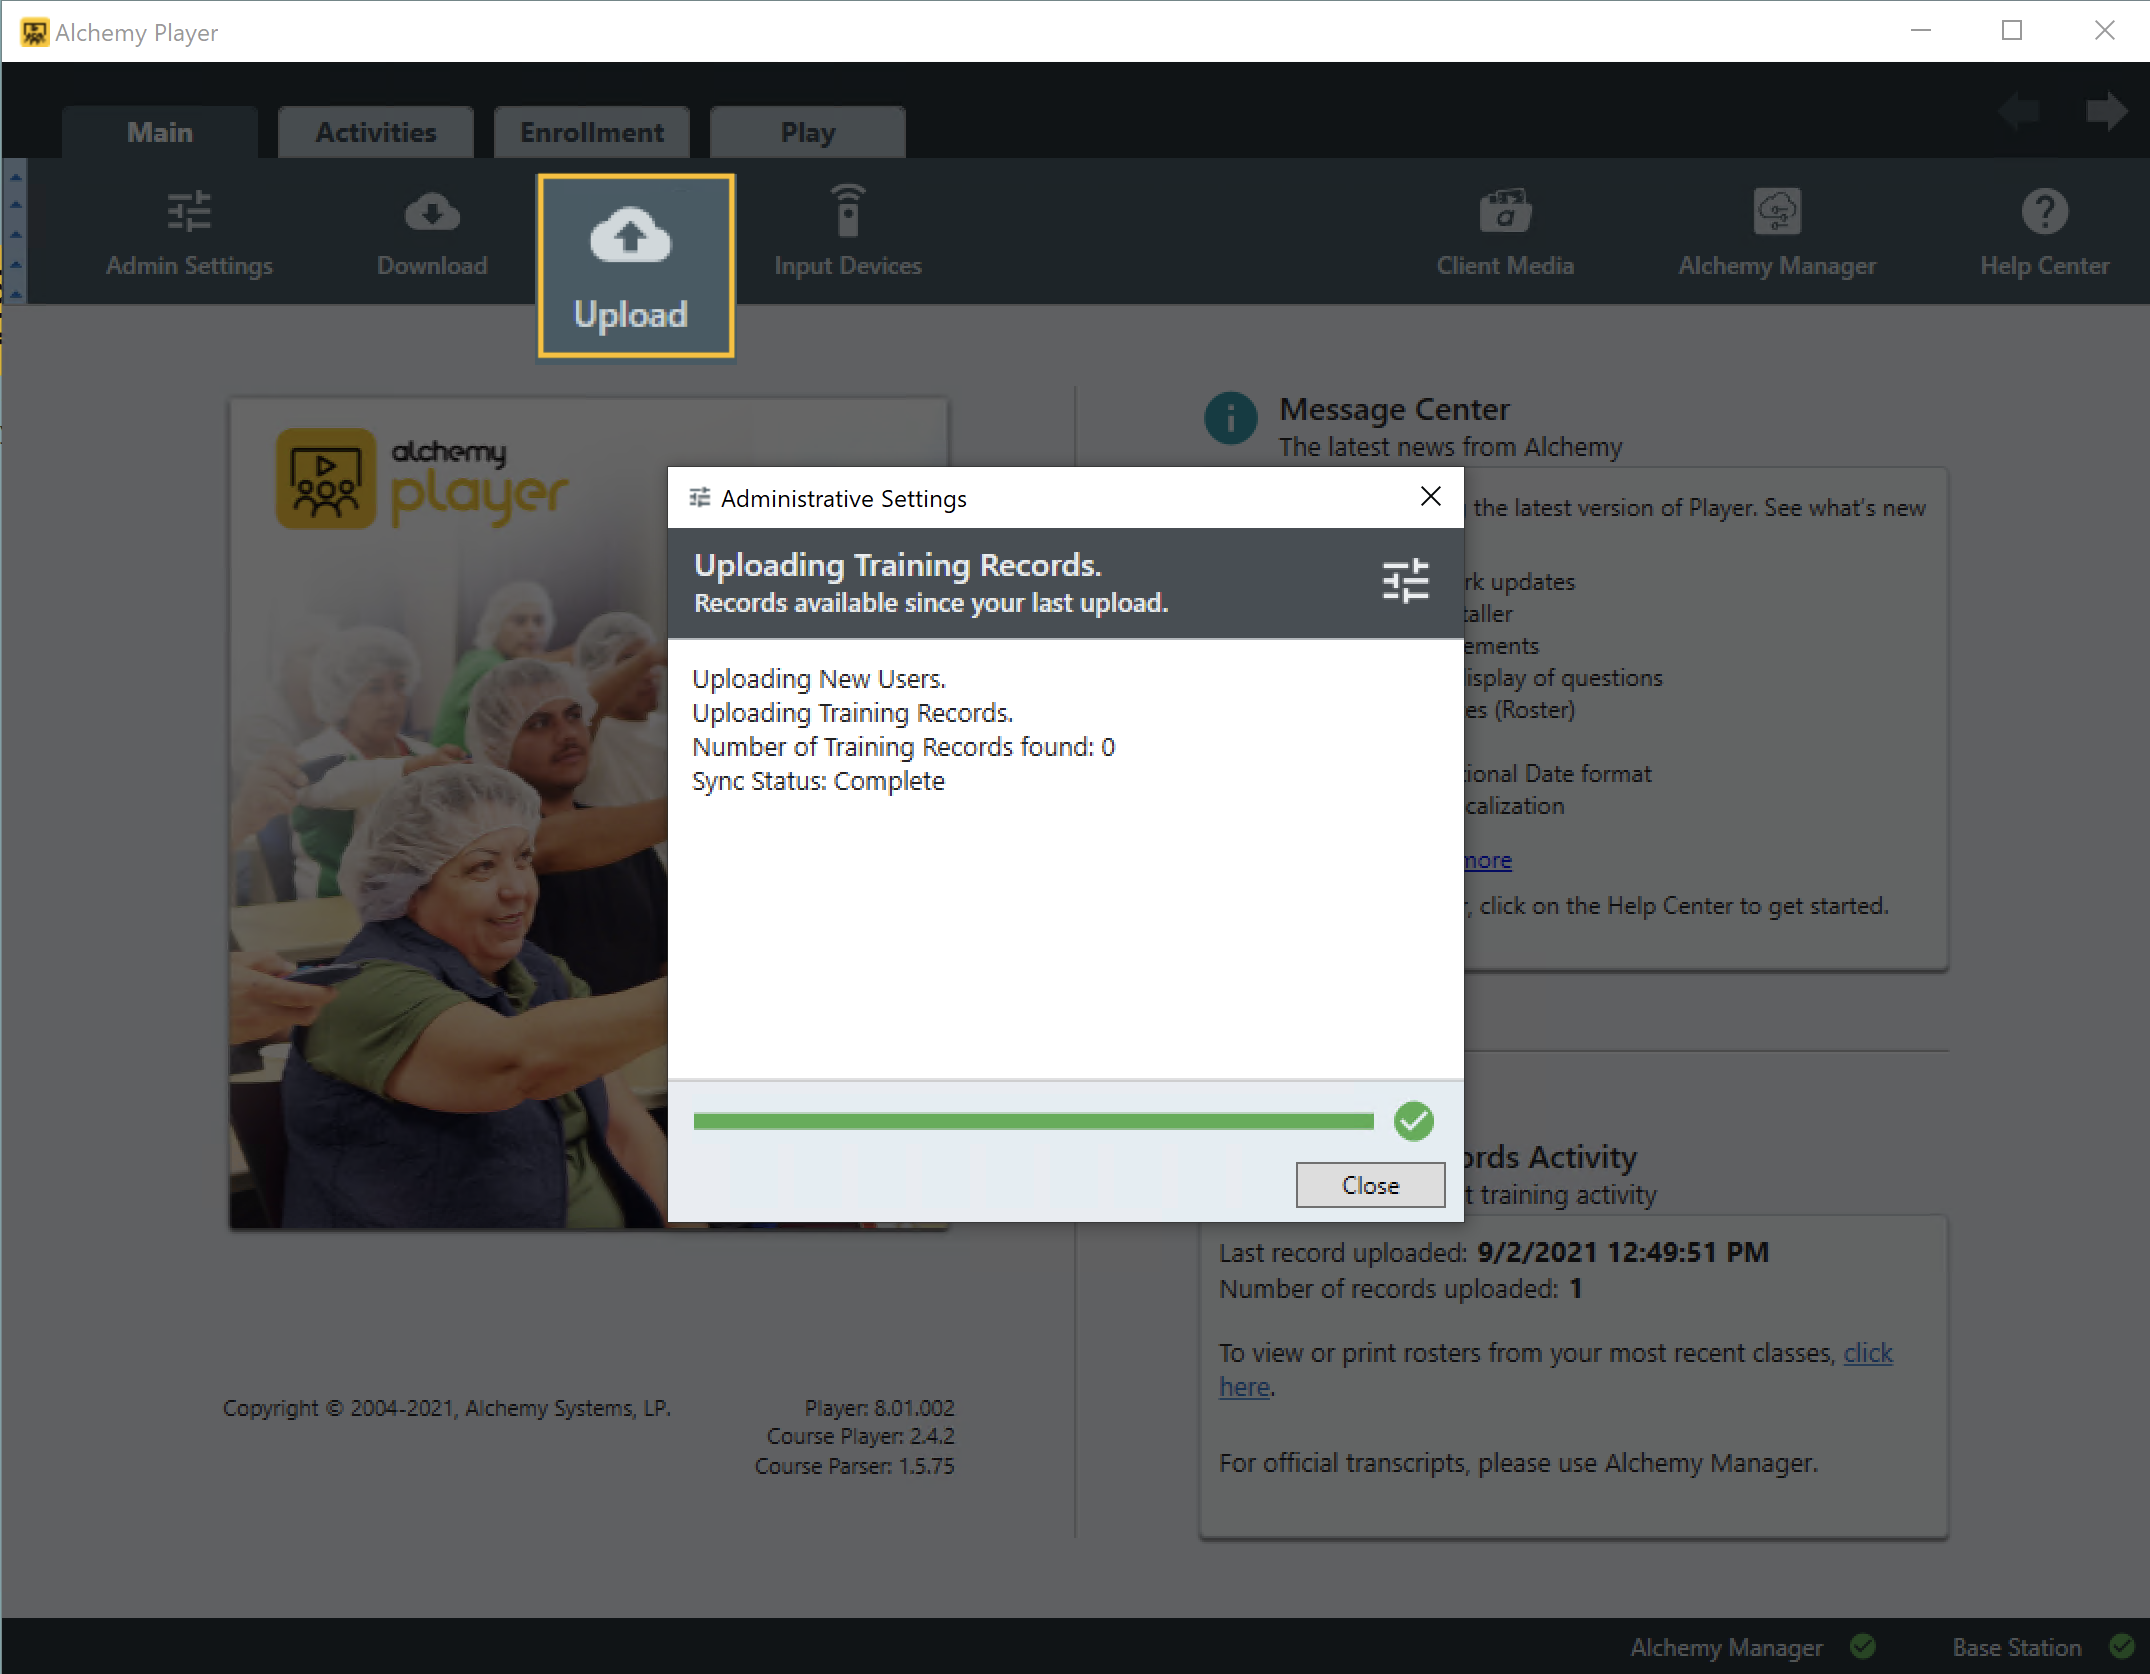Click the 'Player: 8.01.002' version text
Image resolution: width=2150 pixels, height=1674 pixels.
pos(880,1408)
